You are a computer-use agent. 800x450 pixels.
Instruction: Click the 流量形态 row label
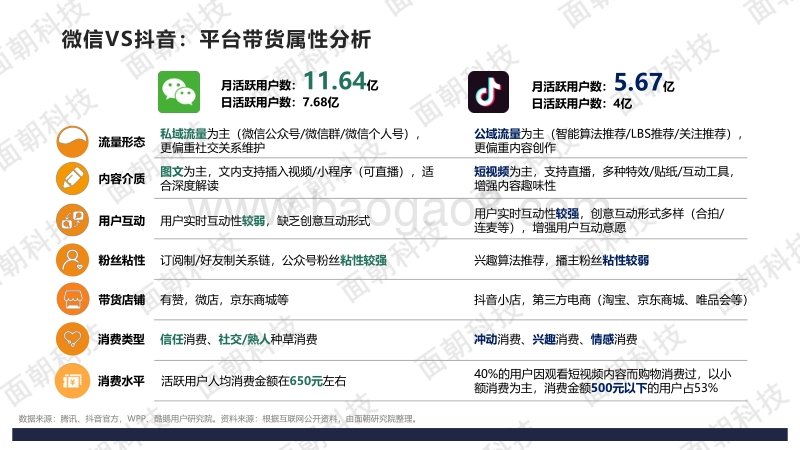pyautogui.click(x=121, y=142)
